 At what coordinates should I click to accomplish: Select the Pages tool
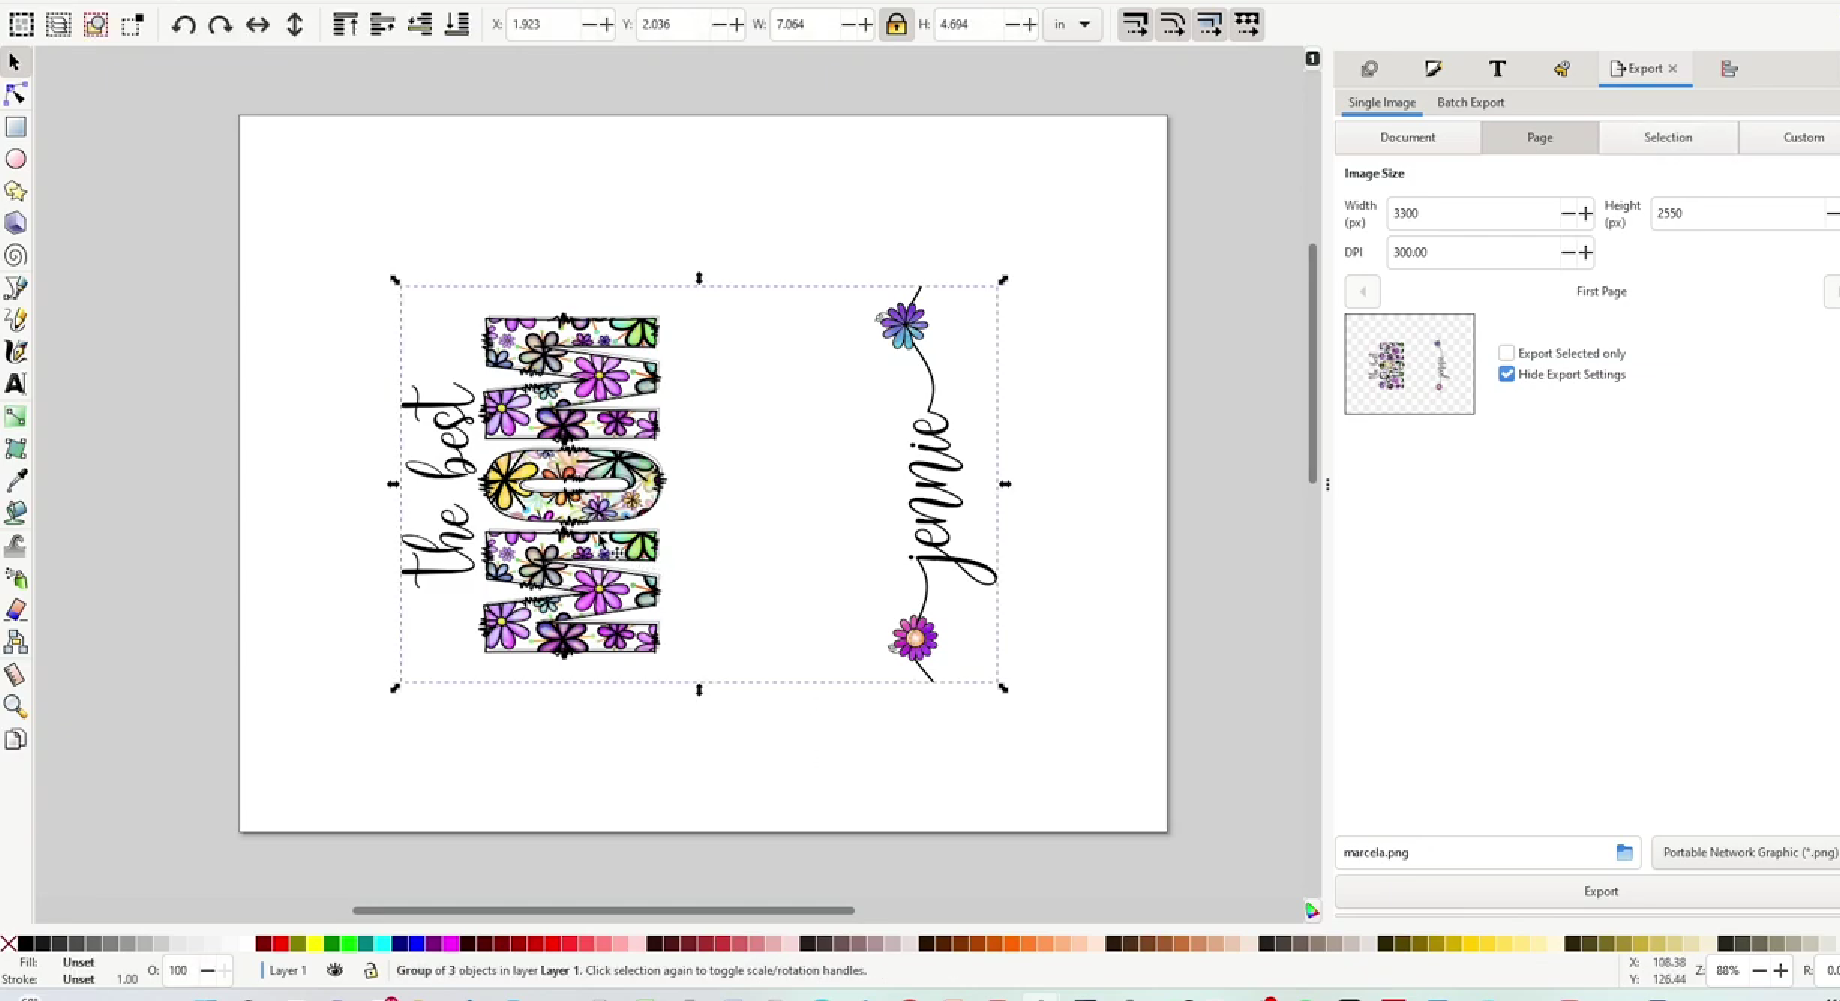pos(16,740)
